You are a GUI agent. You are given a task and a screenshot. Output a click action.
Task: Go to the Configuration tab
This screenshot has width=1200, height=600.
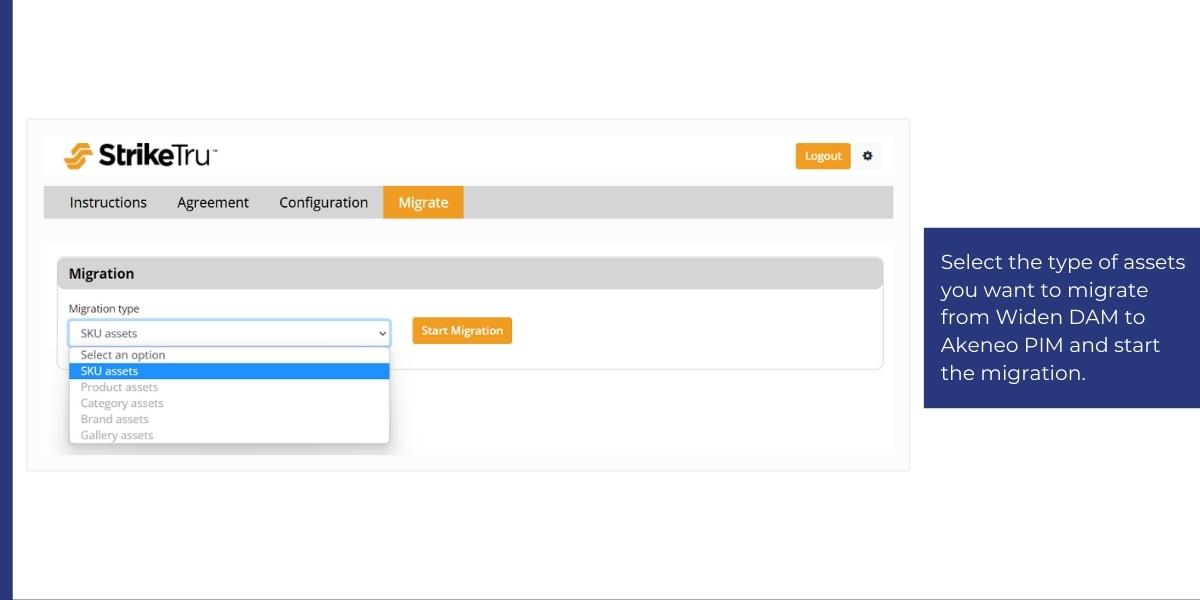point(323,202)
